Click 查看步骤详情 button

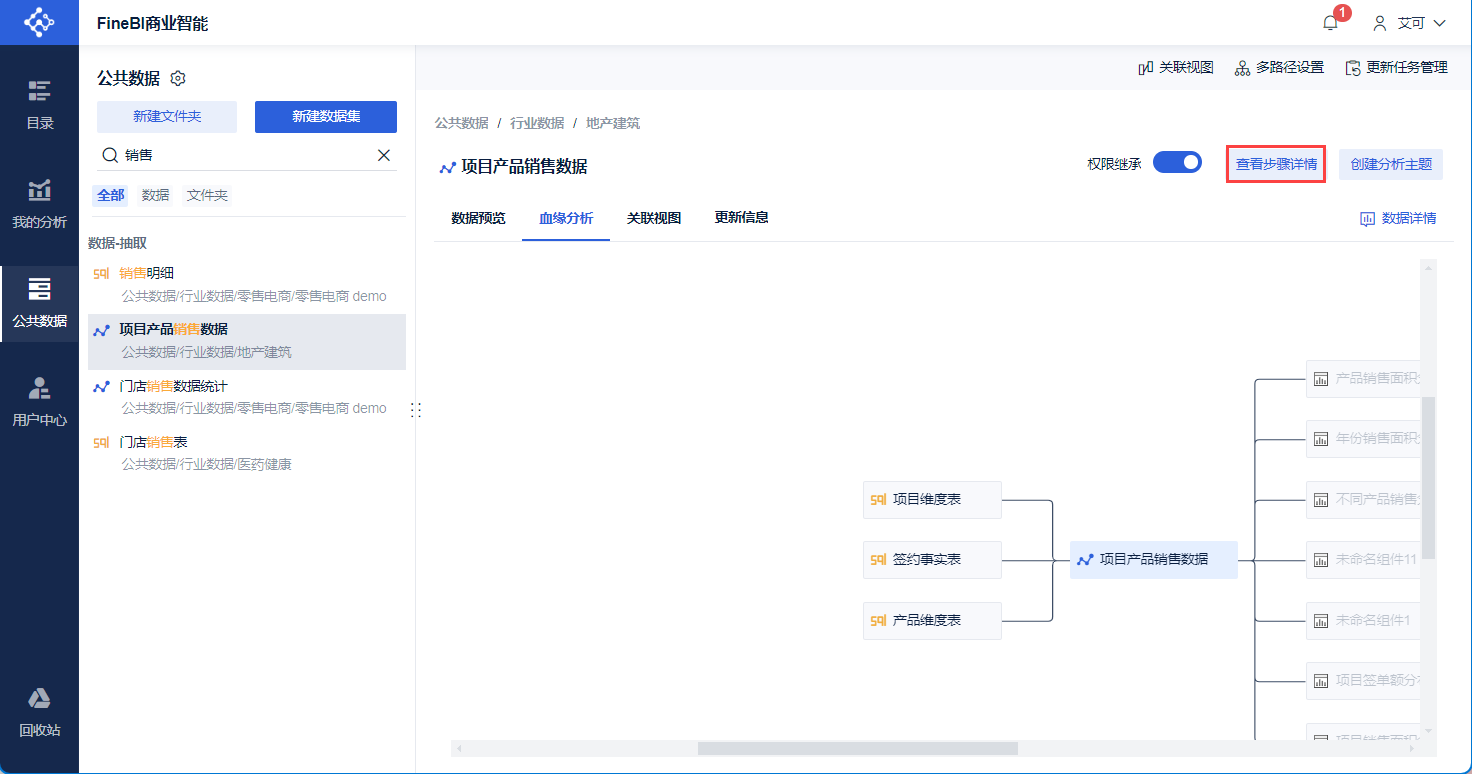(x=1276, y=164)
